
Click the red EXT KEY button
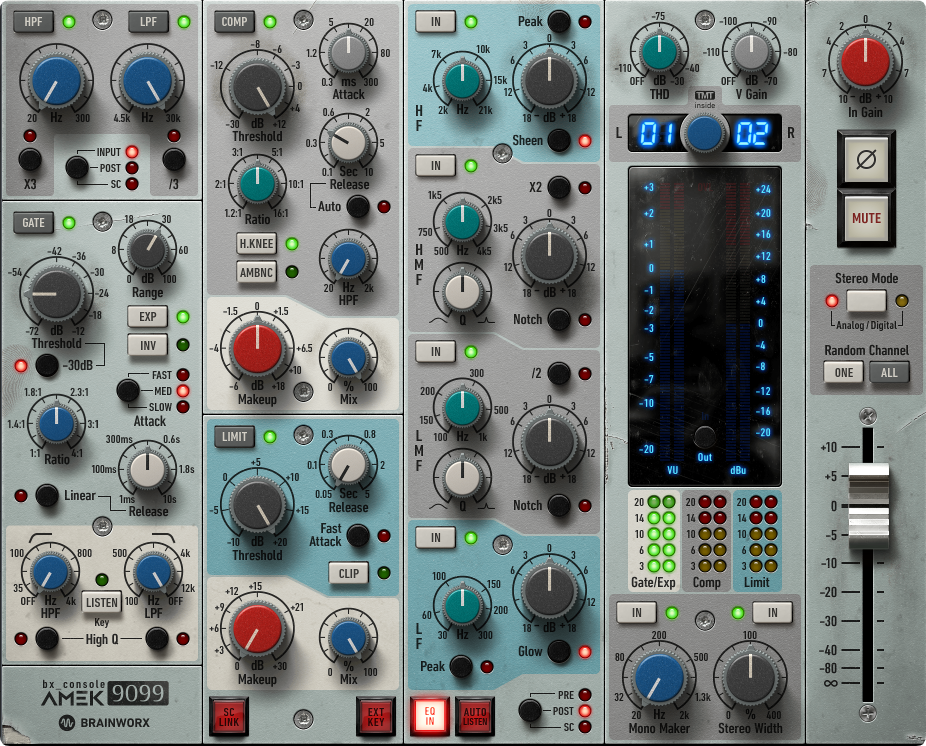point(376,716)
